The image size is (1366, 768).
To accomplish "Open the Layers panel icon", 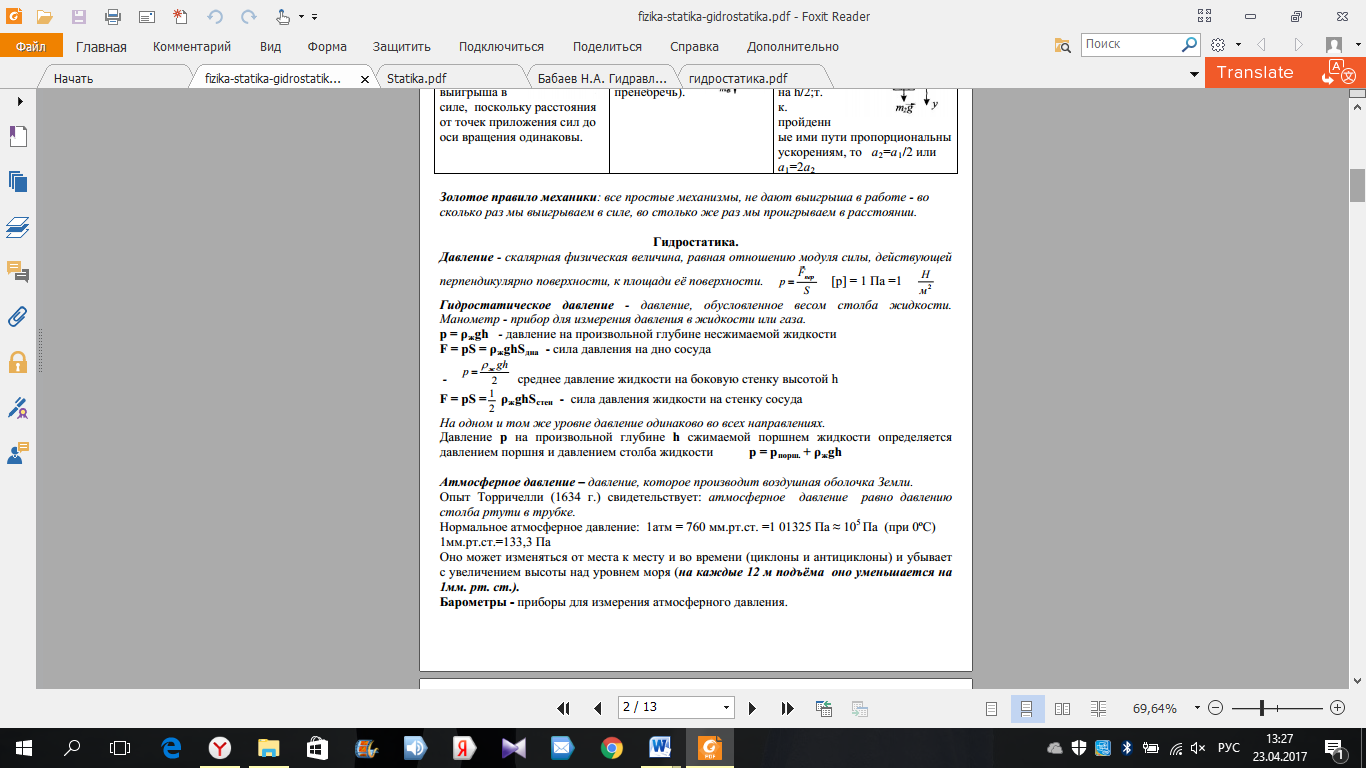I will (x=18, y=226).
